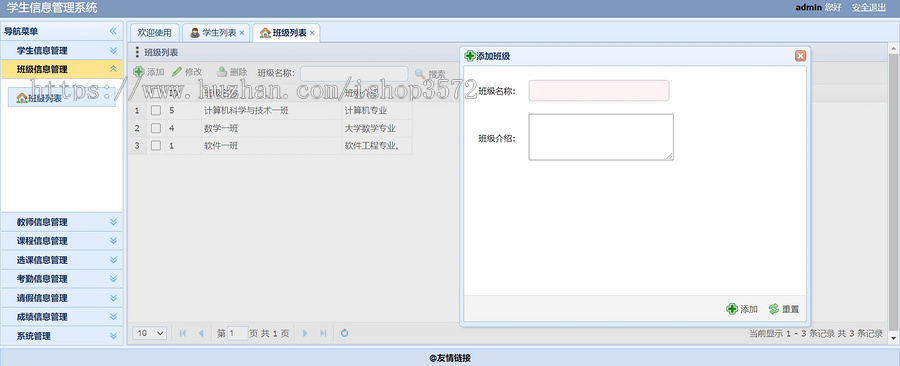The height and width of the screenshot is (366, 900).
Task: Switch to the 欢迎使用 tab
Action: (x=154, y=33)
